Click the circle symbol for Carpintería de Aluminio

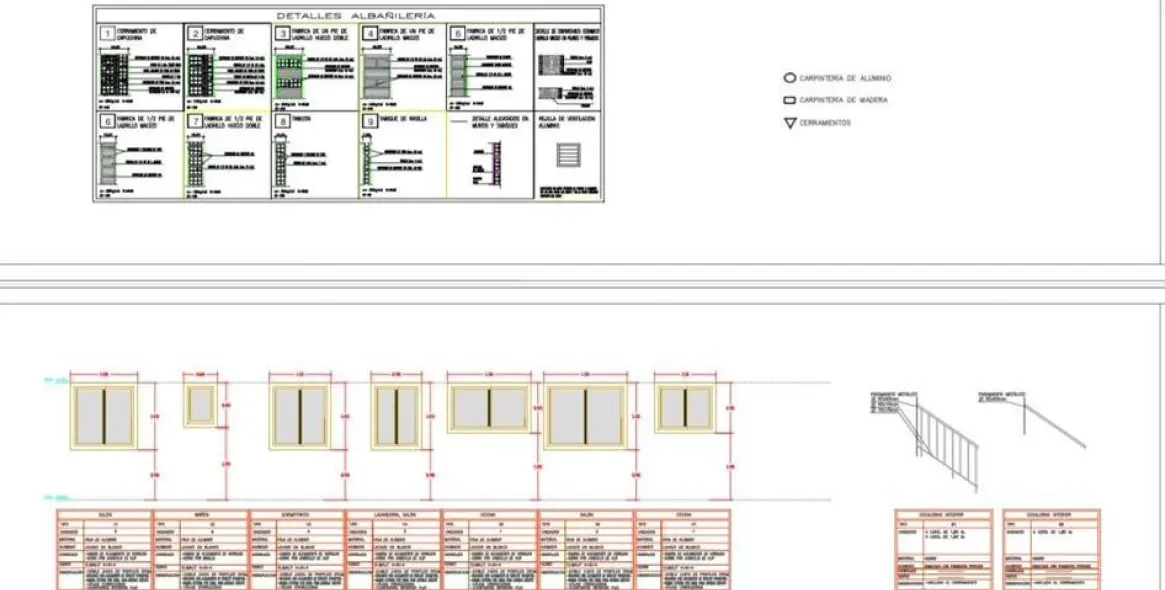coord(789,77)
